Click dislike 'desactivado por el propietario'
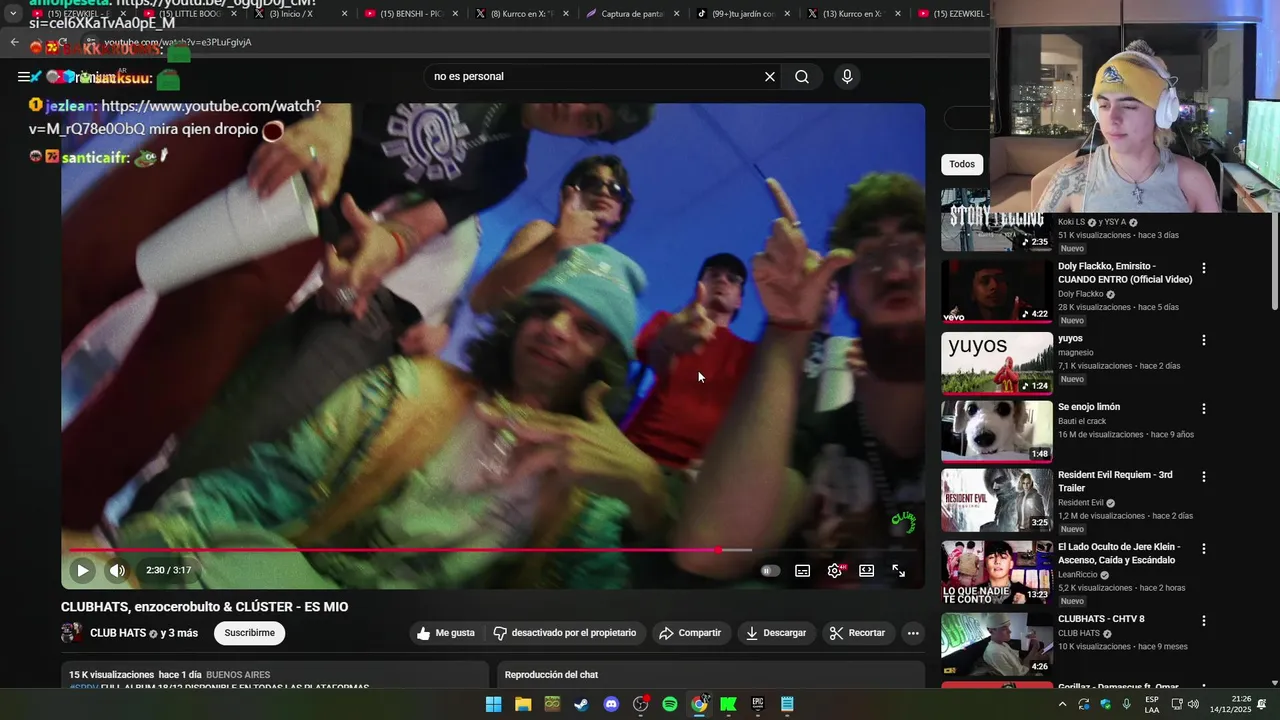This screenshot has width=1280, height=720. click(x=565, y=633)
